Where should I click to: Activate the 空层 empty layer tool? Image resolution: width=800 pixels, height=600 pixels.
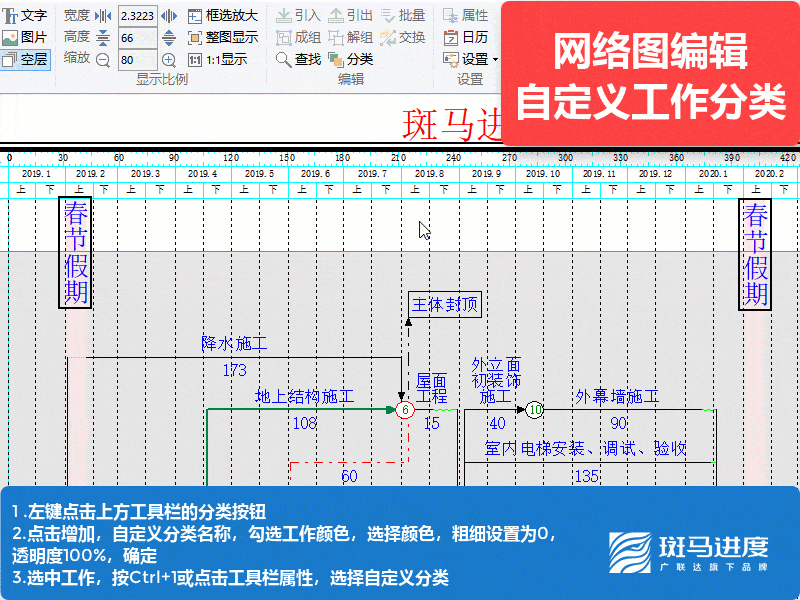[25, 59]
